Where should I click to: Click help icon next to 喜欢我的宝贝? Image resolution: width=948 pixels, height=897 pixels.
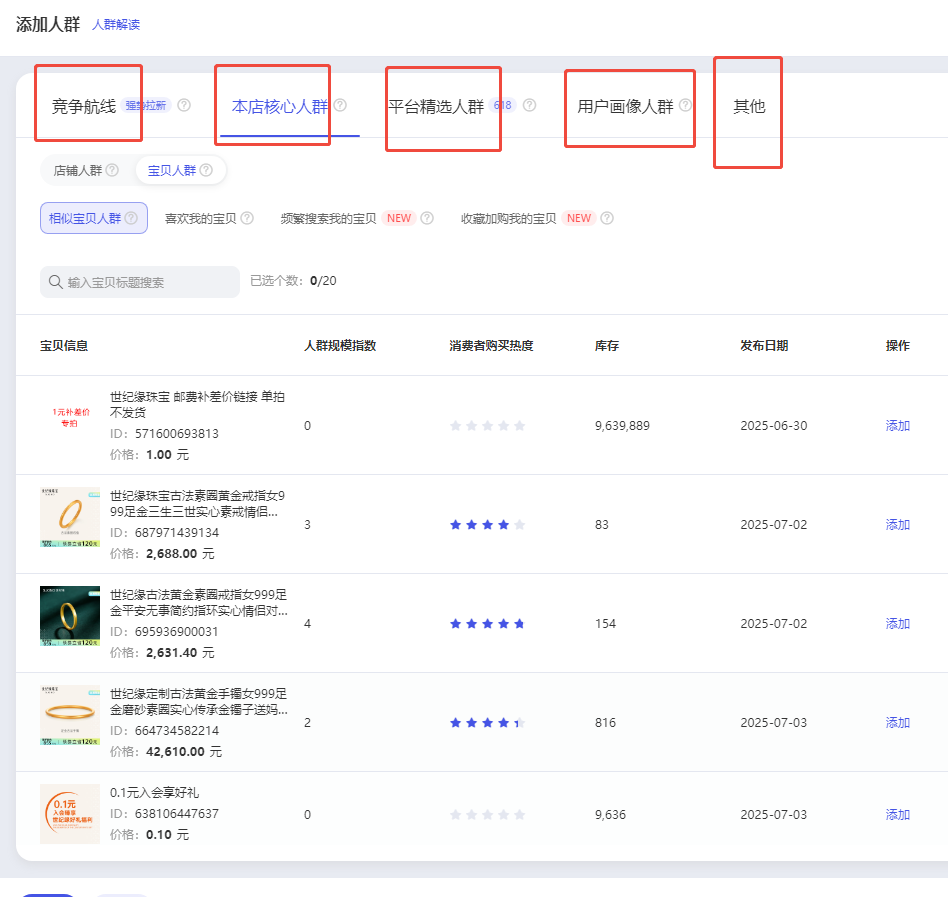(x=247, y=218)
